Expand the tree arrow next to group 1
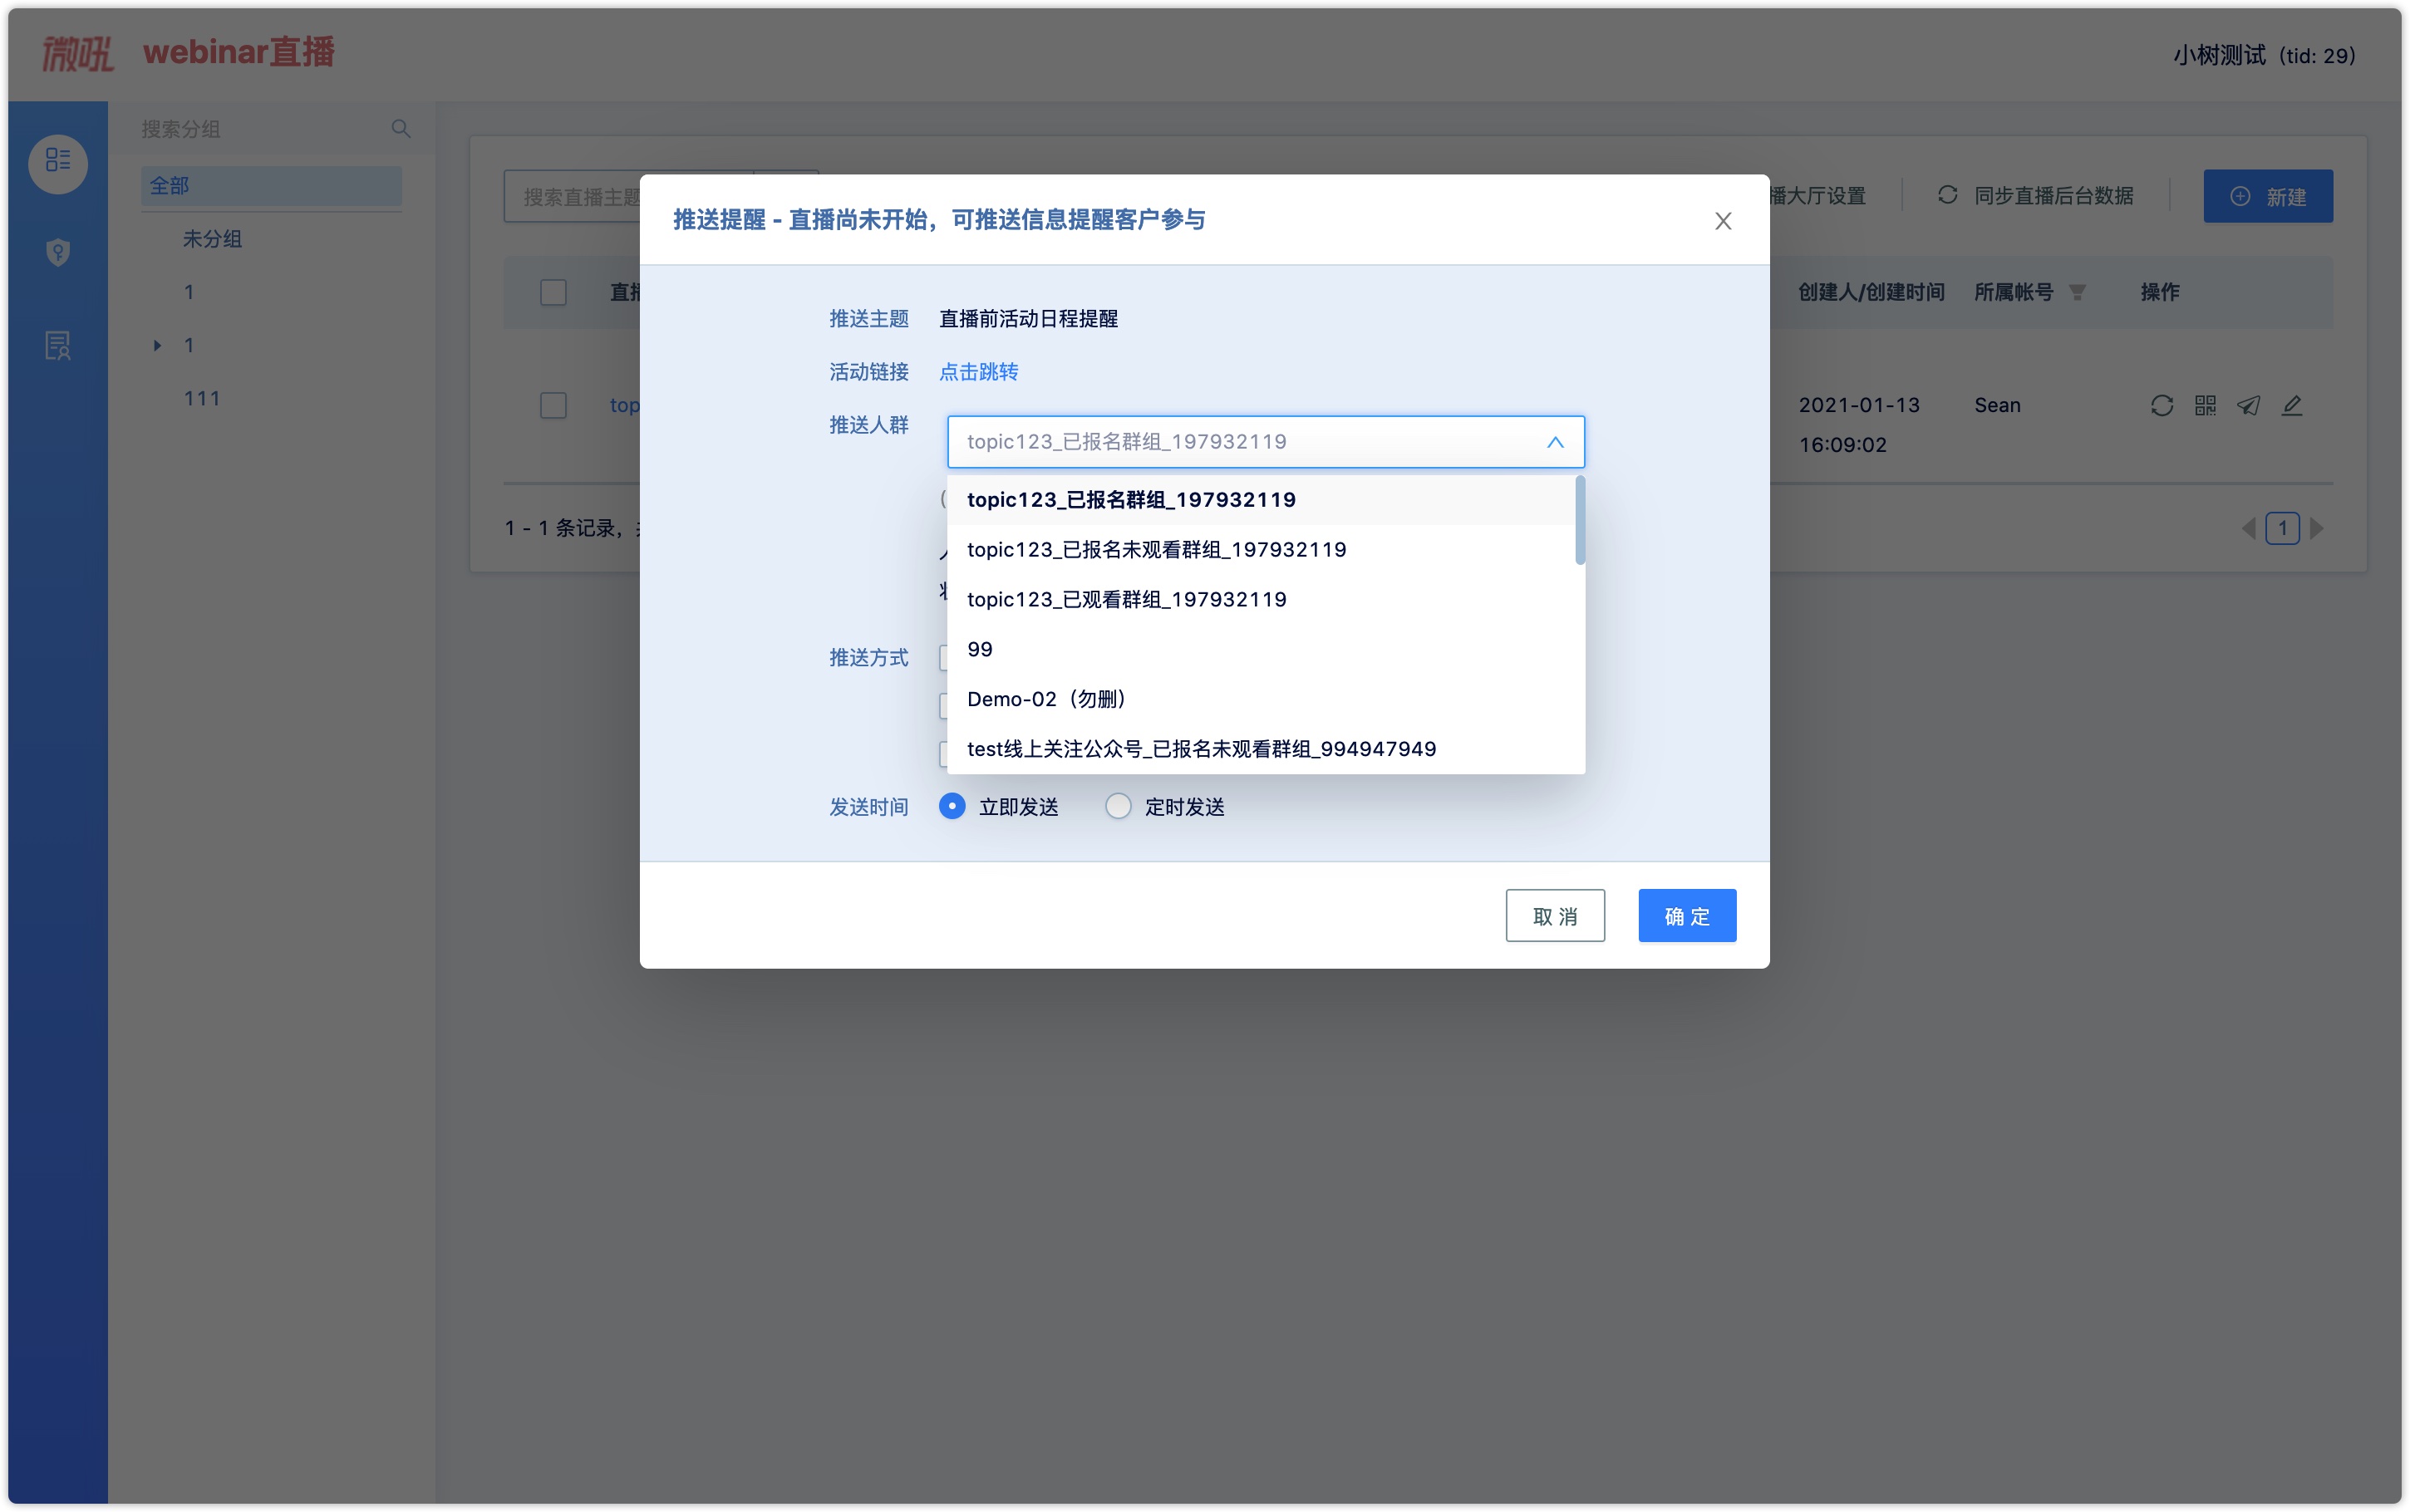This screenshot has height=1512, width=2410. 157,345
